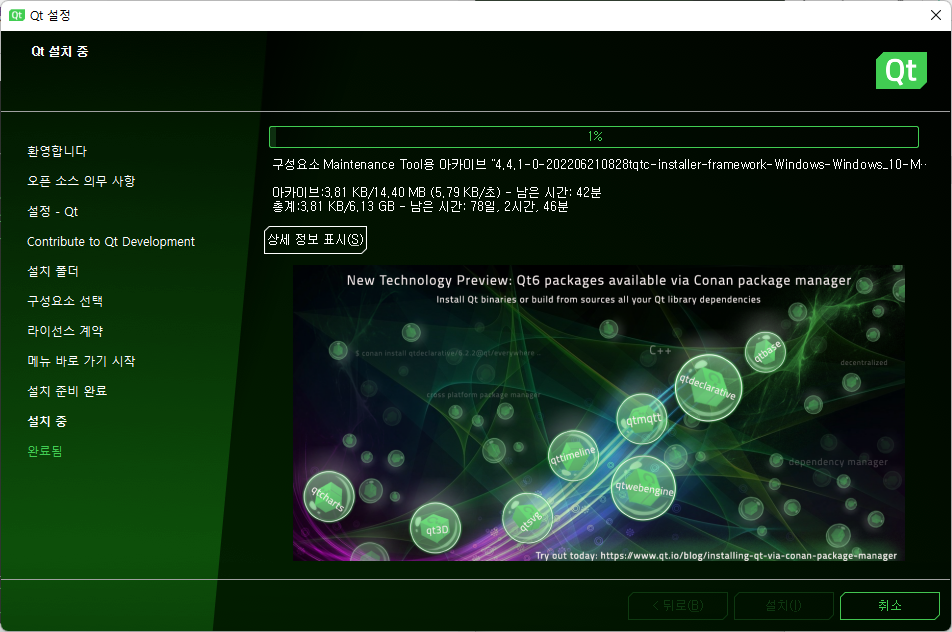Click the qtwebengine bubble in banner

tap(644, 488)
